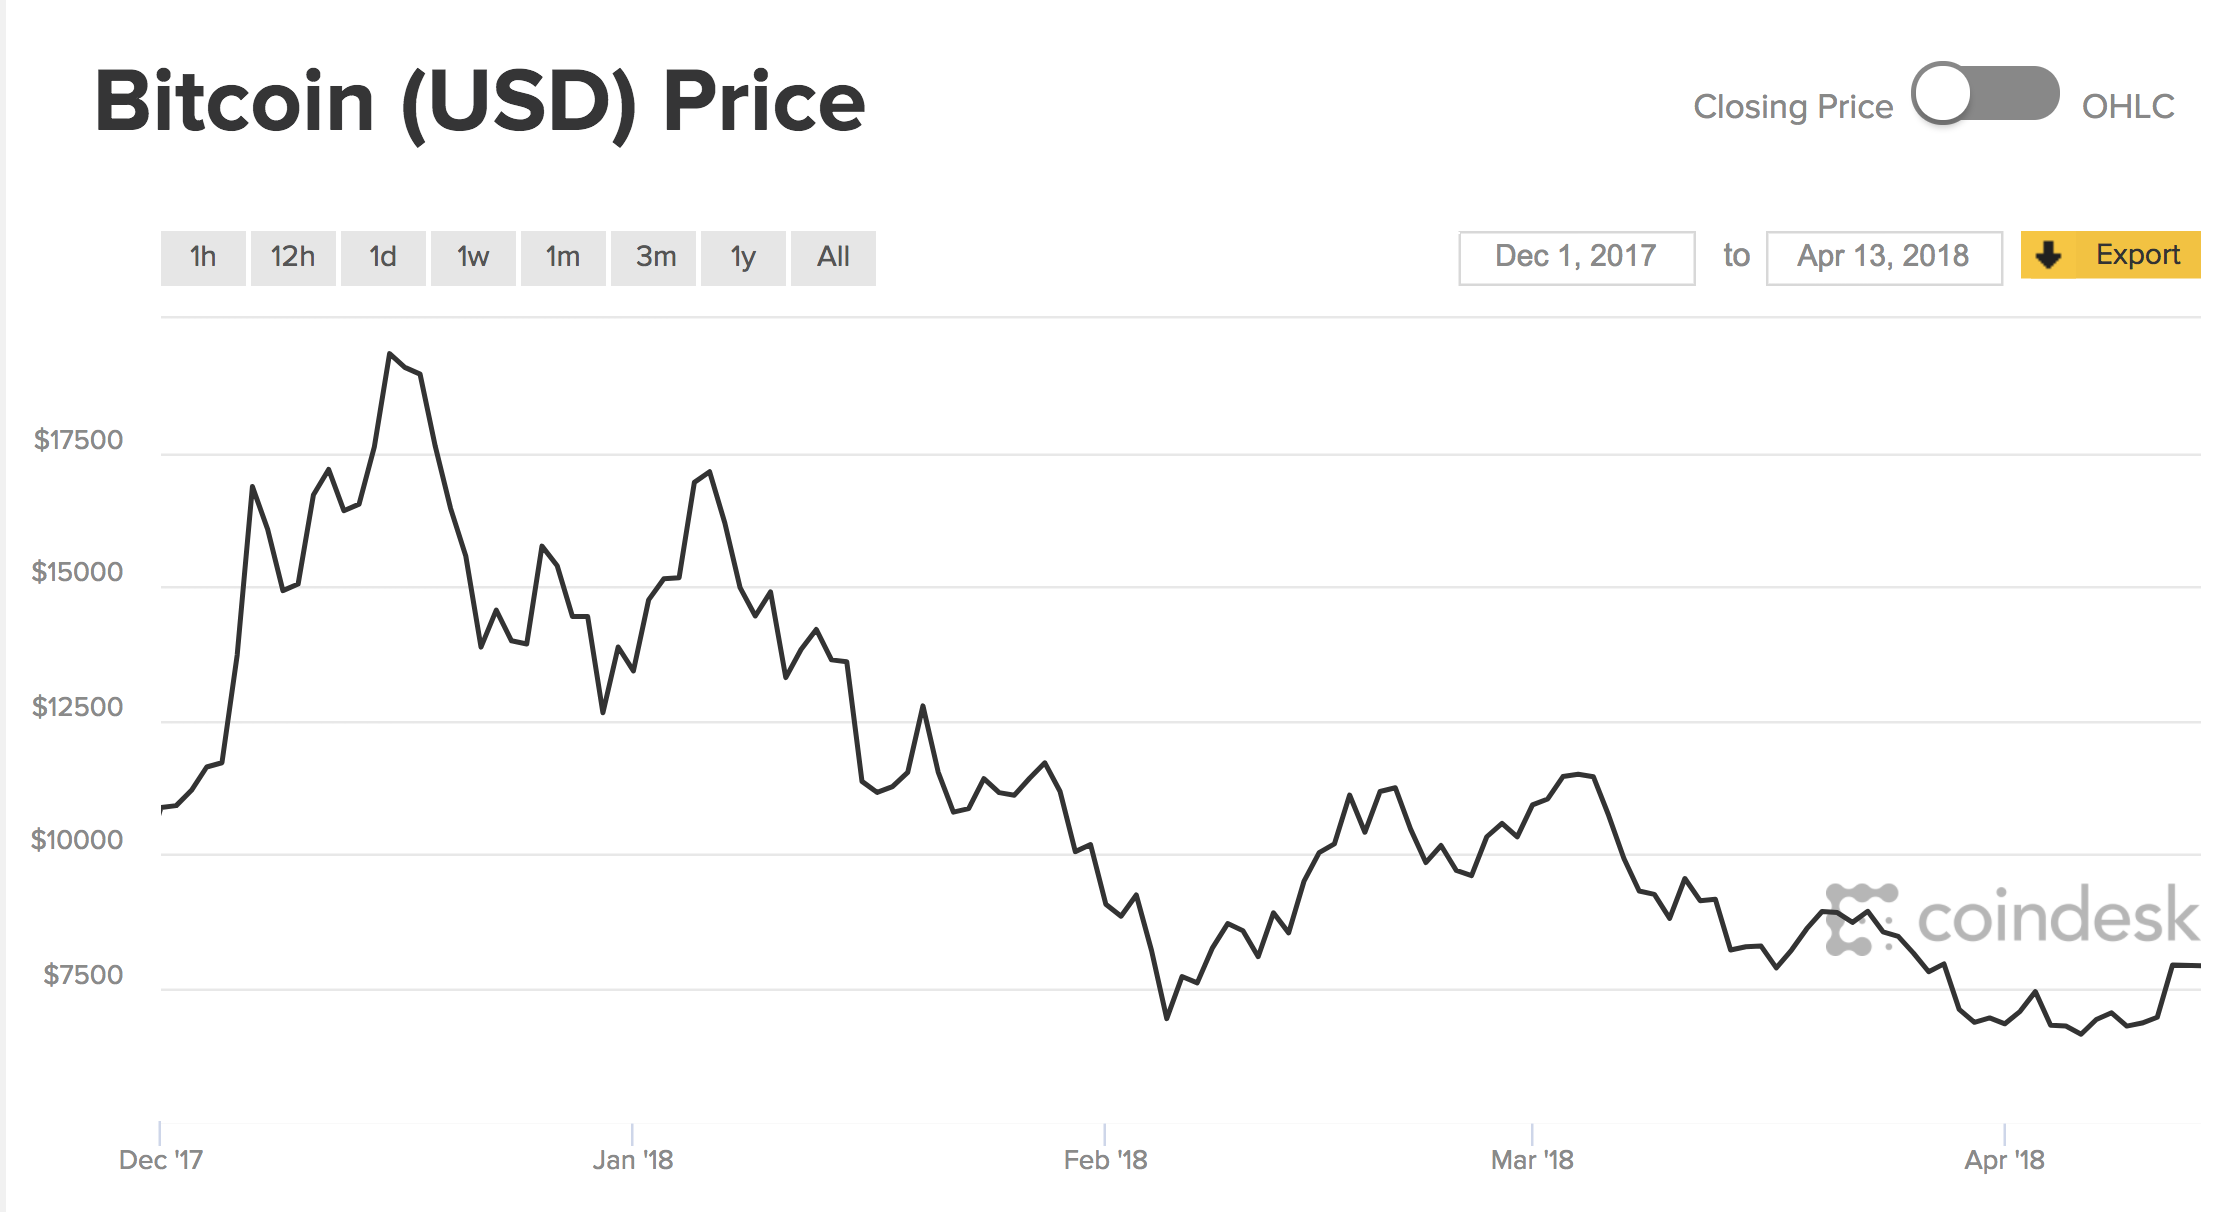Screen dimensions: 2218x1212
Task: Select the 1d time interval
Action: tap(383, 257)
